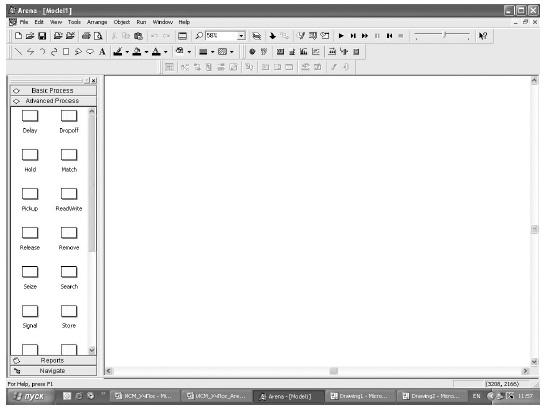This screenshot has height=413, width=548.
Task: Click the magnifier zoom icon
Action: (x=199, y=36)
